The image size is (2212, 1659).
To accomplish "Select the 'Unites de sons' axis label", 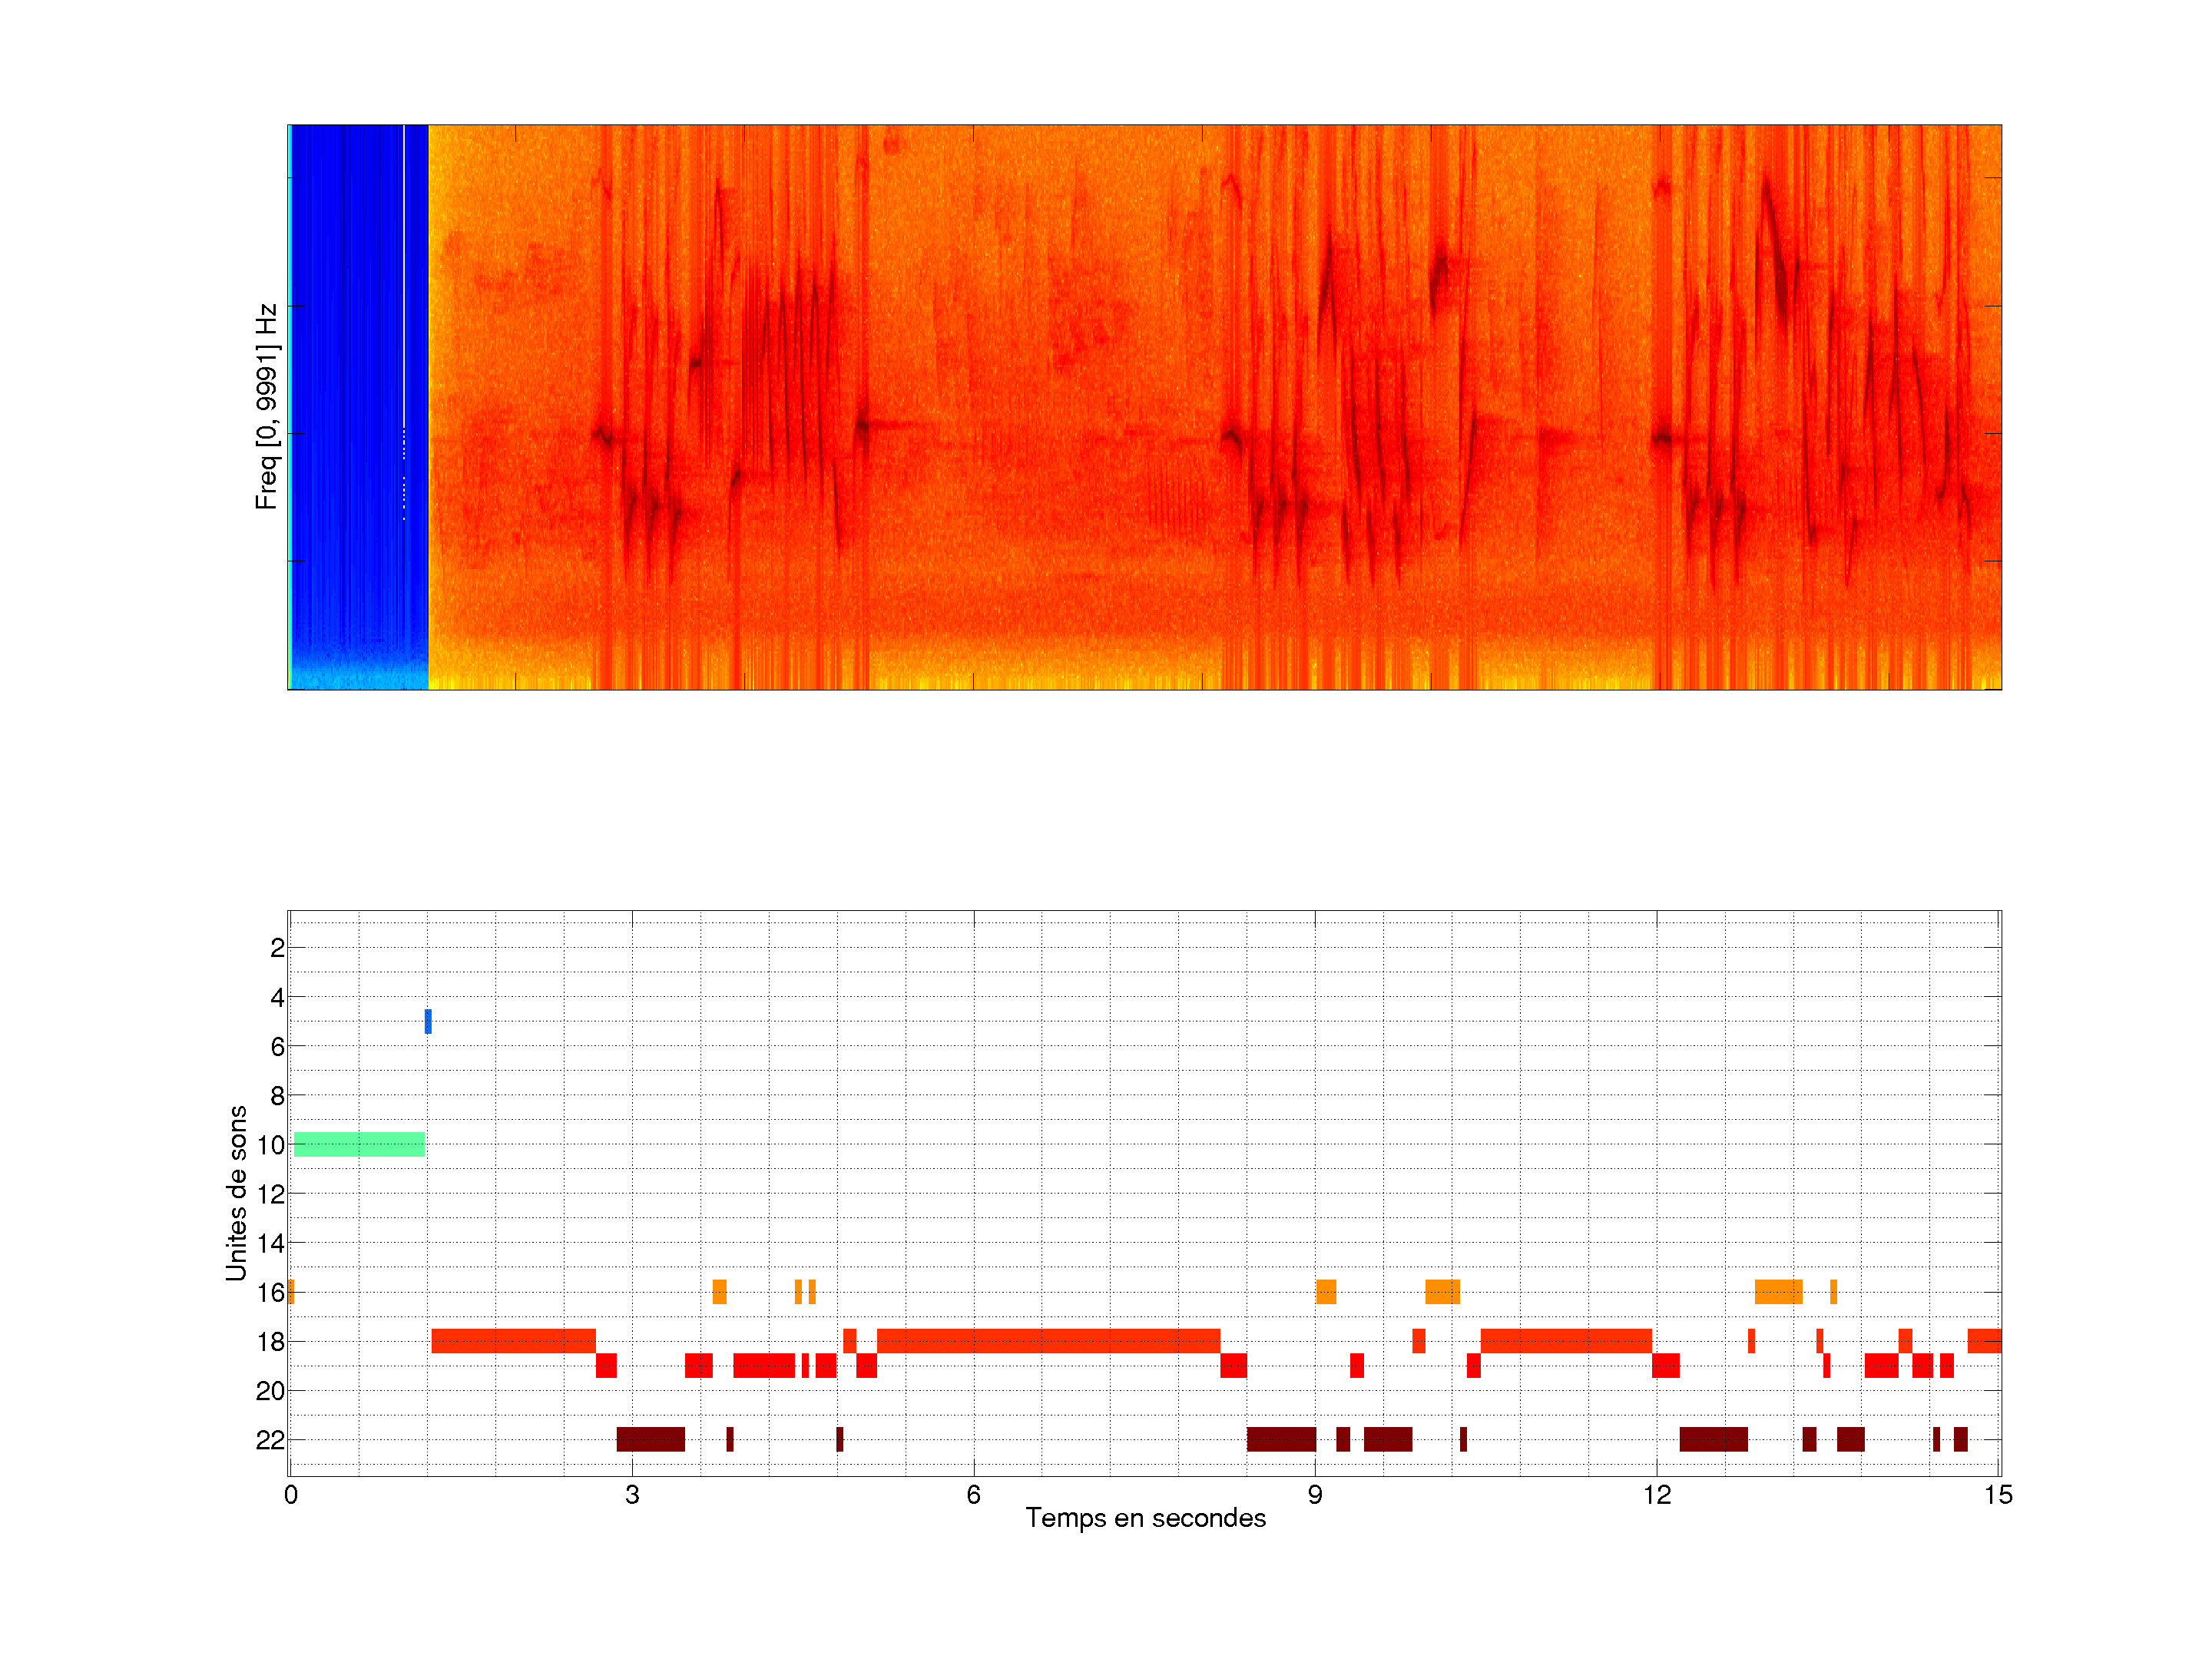I will [236, 1192].
